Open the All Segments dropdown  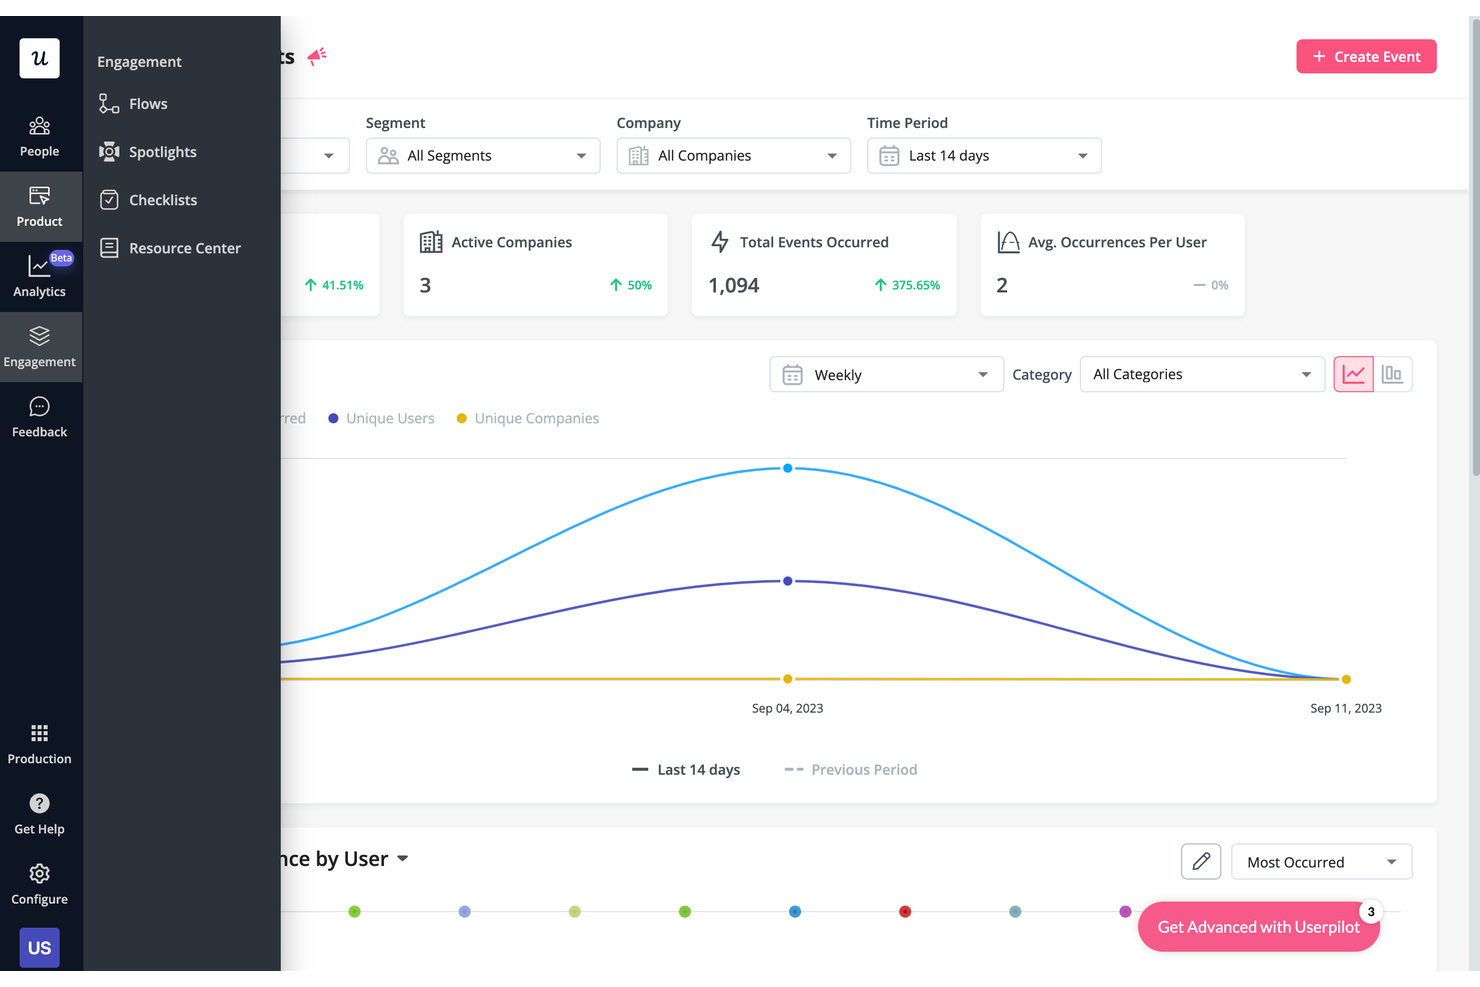pyautogui.click(x=482, y=155)
